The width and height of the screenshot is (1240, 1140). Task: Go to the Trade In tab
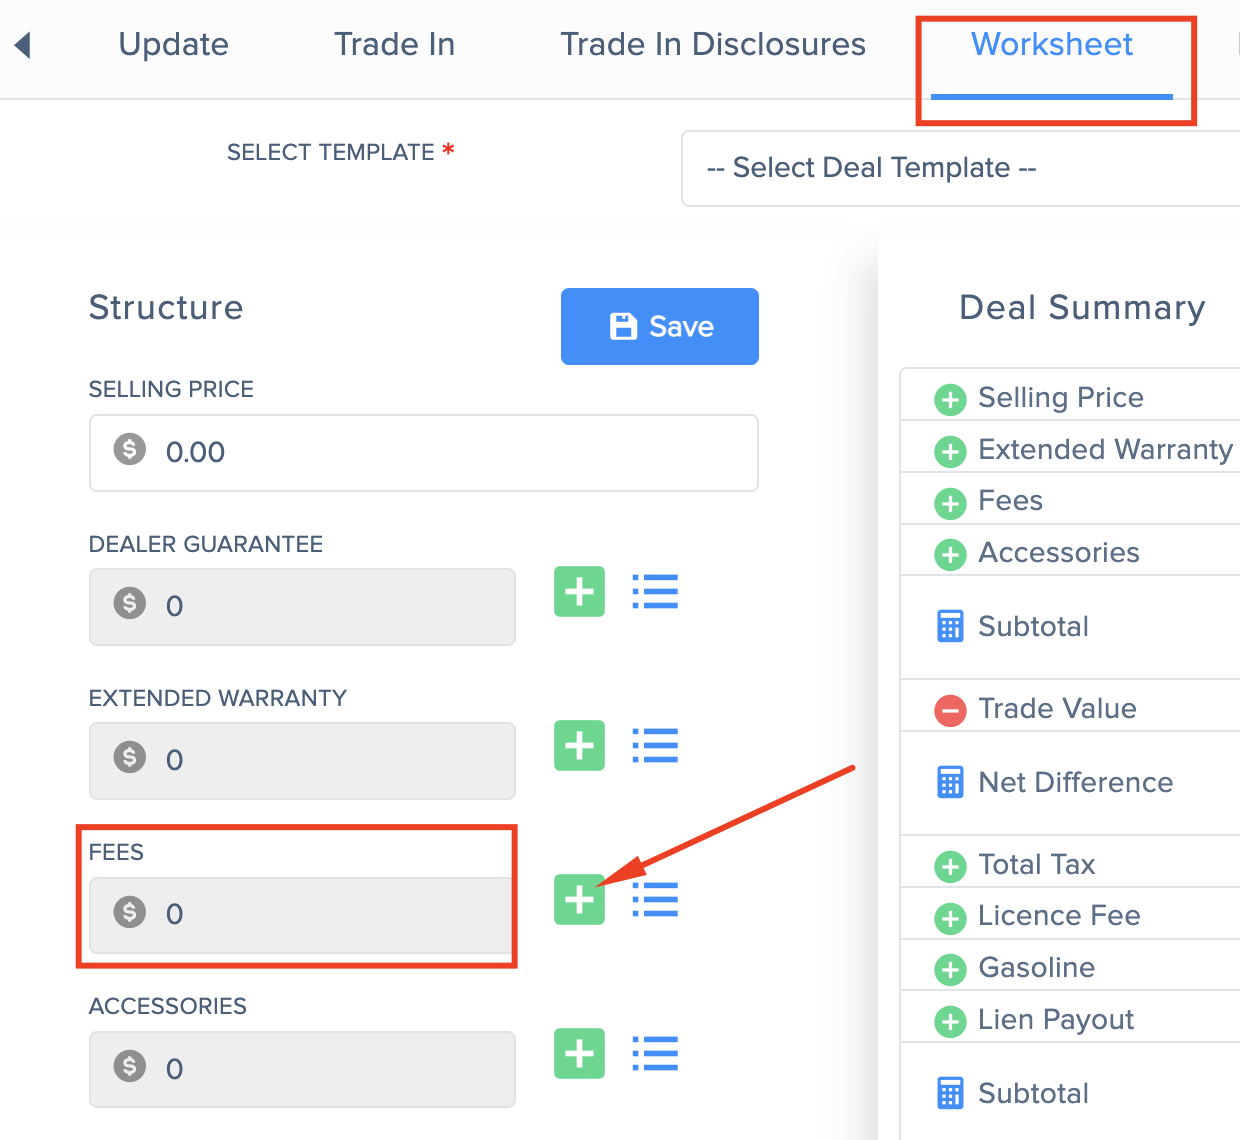click(394, 45)
